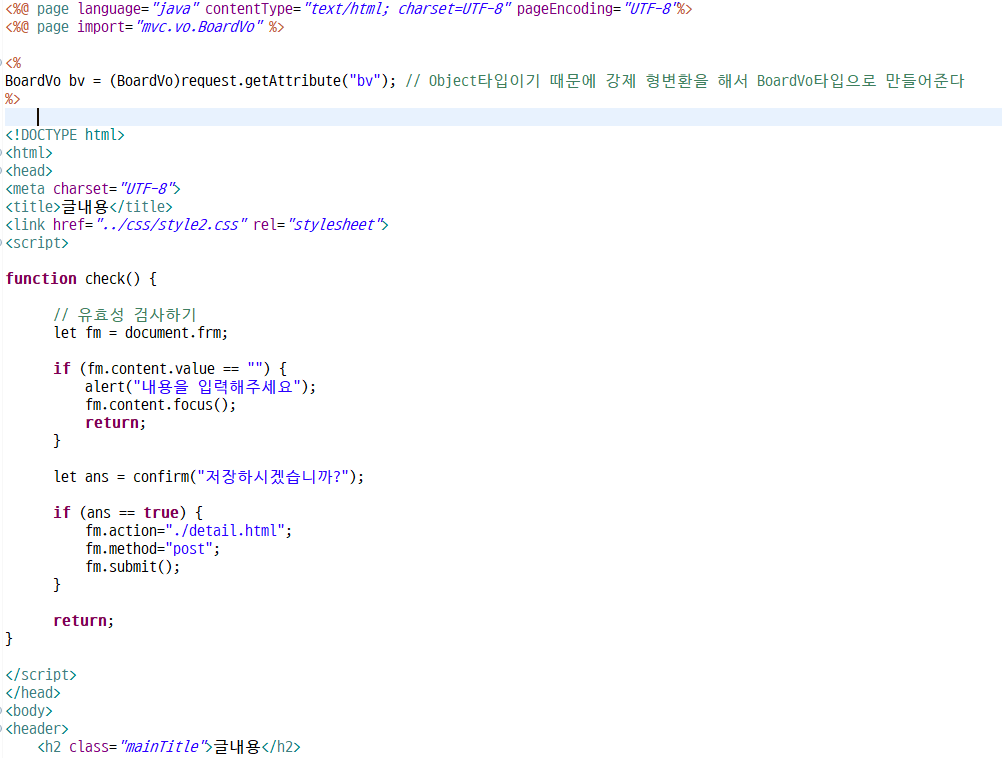Click the opening <body> tag
Viewport: 1002px width, 758px height.
pyautogui.click(x=29, y=710)
